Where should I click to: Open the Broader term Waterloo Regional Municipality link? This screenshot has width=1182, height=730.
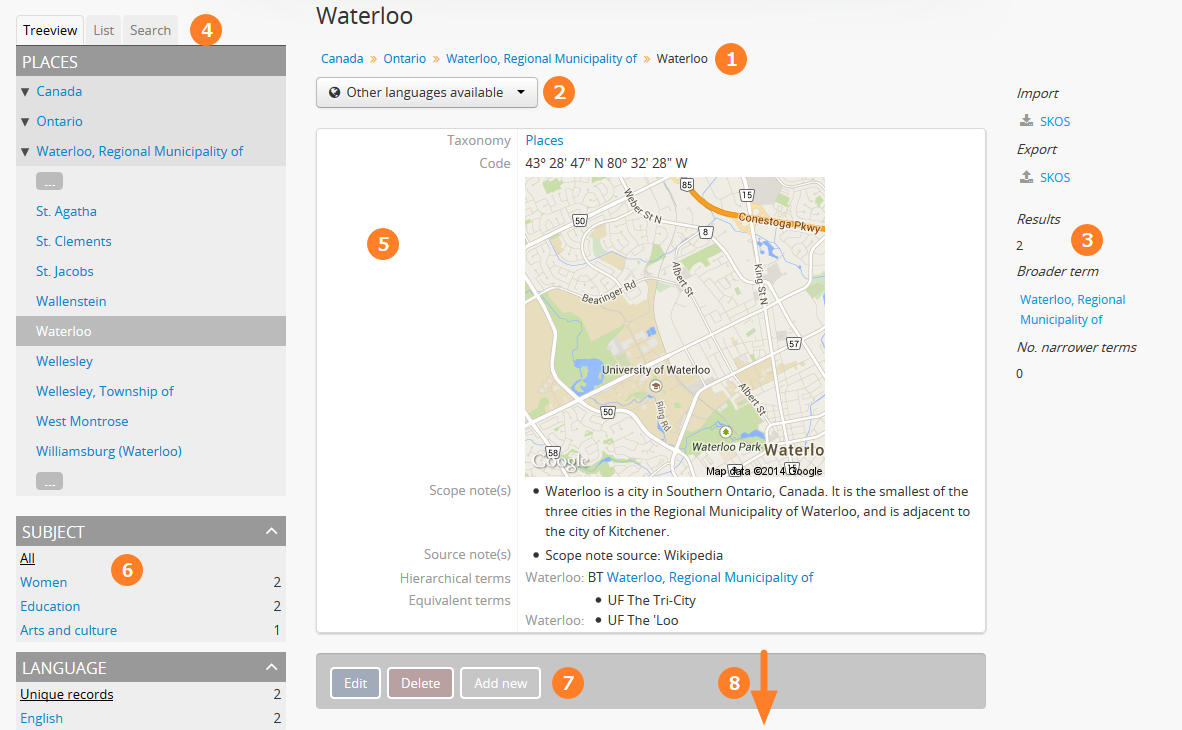(1072, 309)
